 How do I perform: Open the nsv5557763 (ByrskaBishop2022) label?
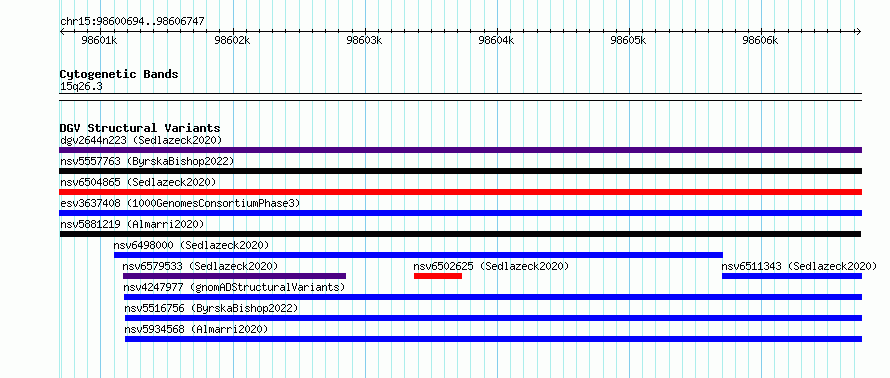pos(147,161)
